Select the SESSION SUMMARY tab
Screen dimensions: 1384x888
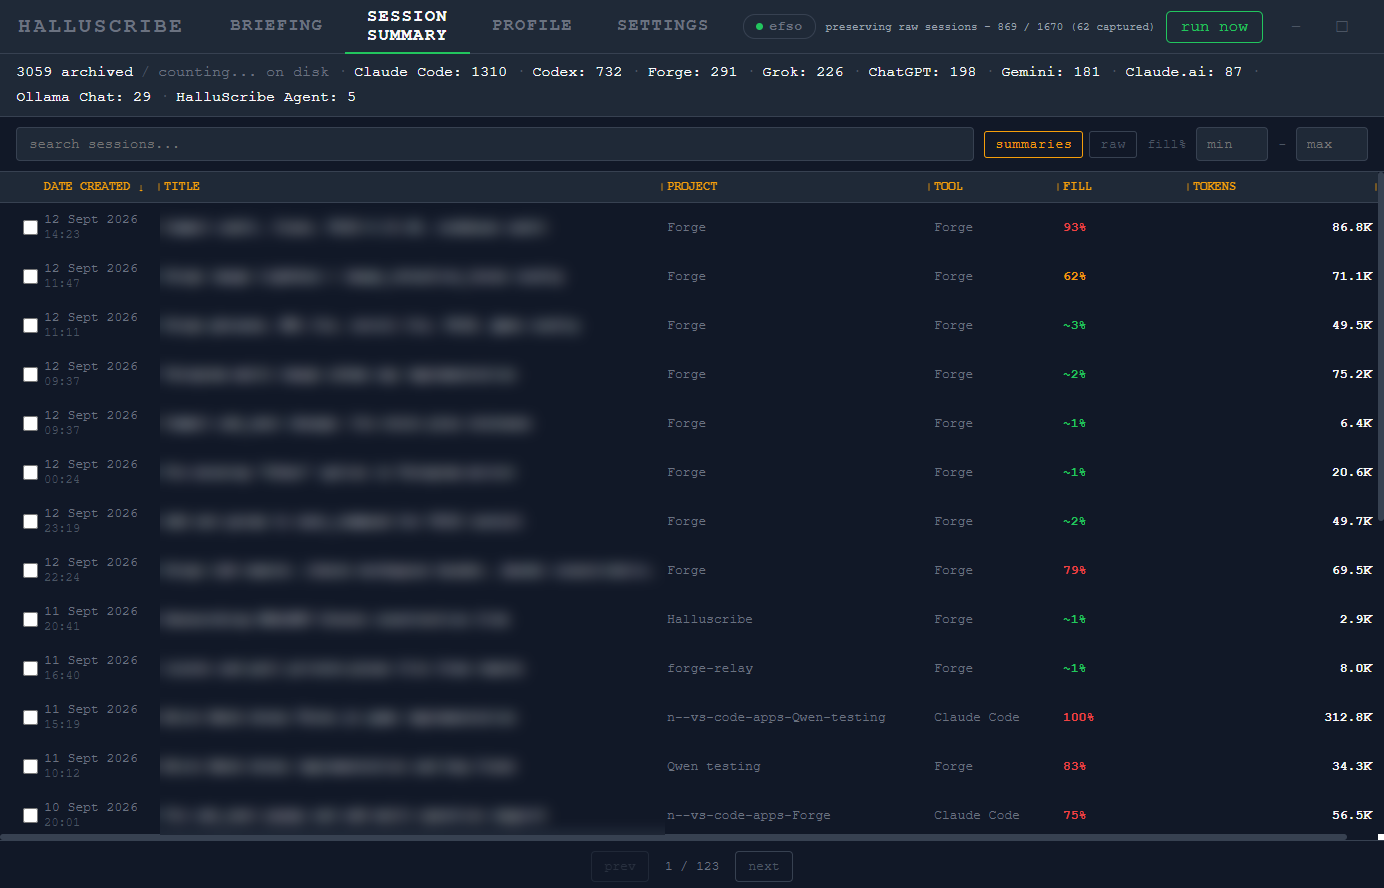point(407,26)
